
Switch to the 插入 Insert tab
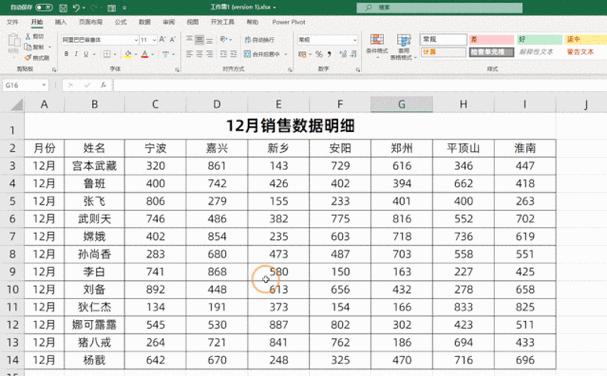(x=60, y=22)
